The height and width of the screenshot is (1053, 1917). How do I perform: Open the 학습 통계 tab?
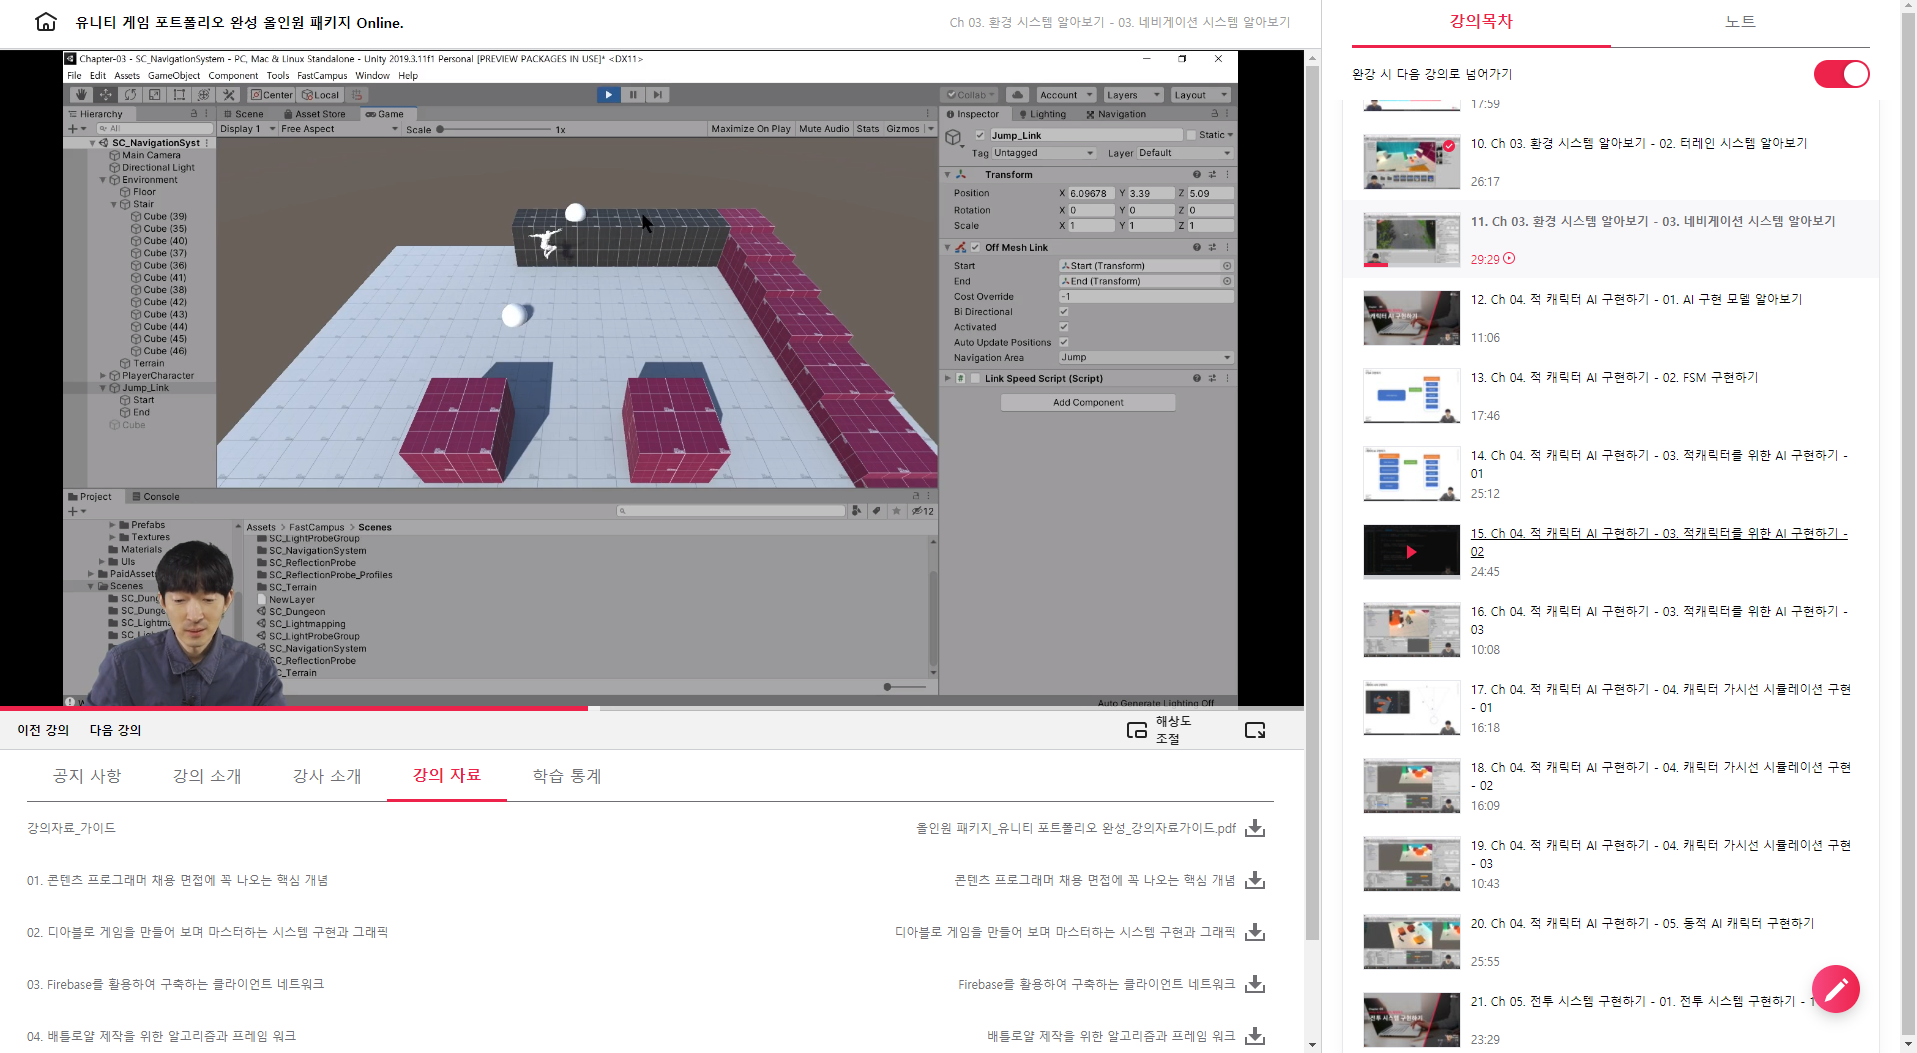coord(567,776)
